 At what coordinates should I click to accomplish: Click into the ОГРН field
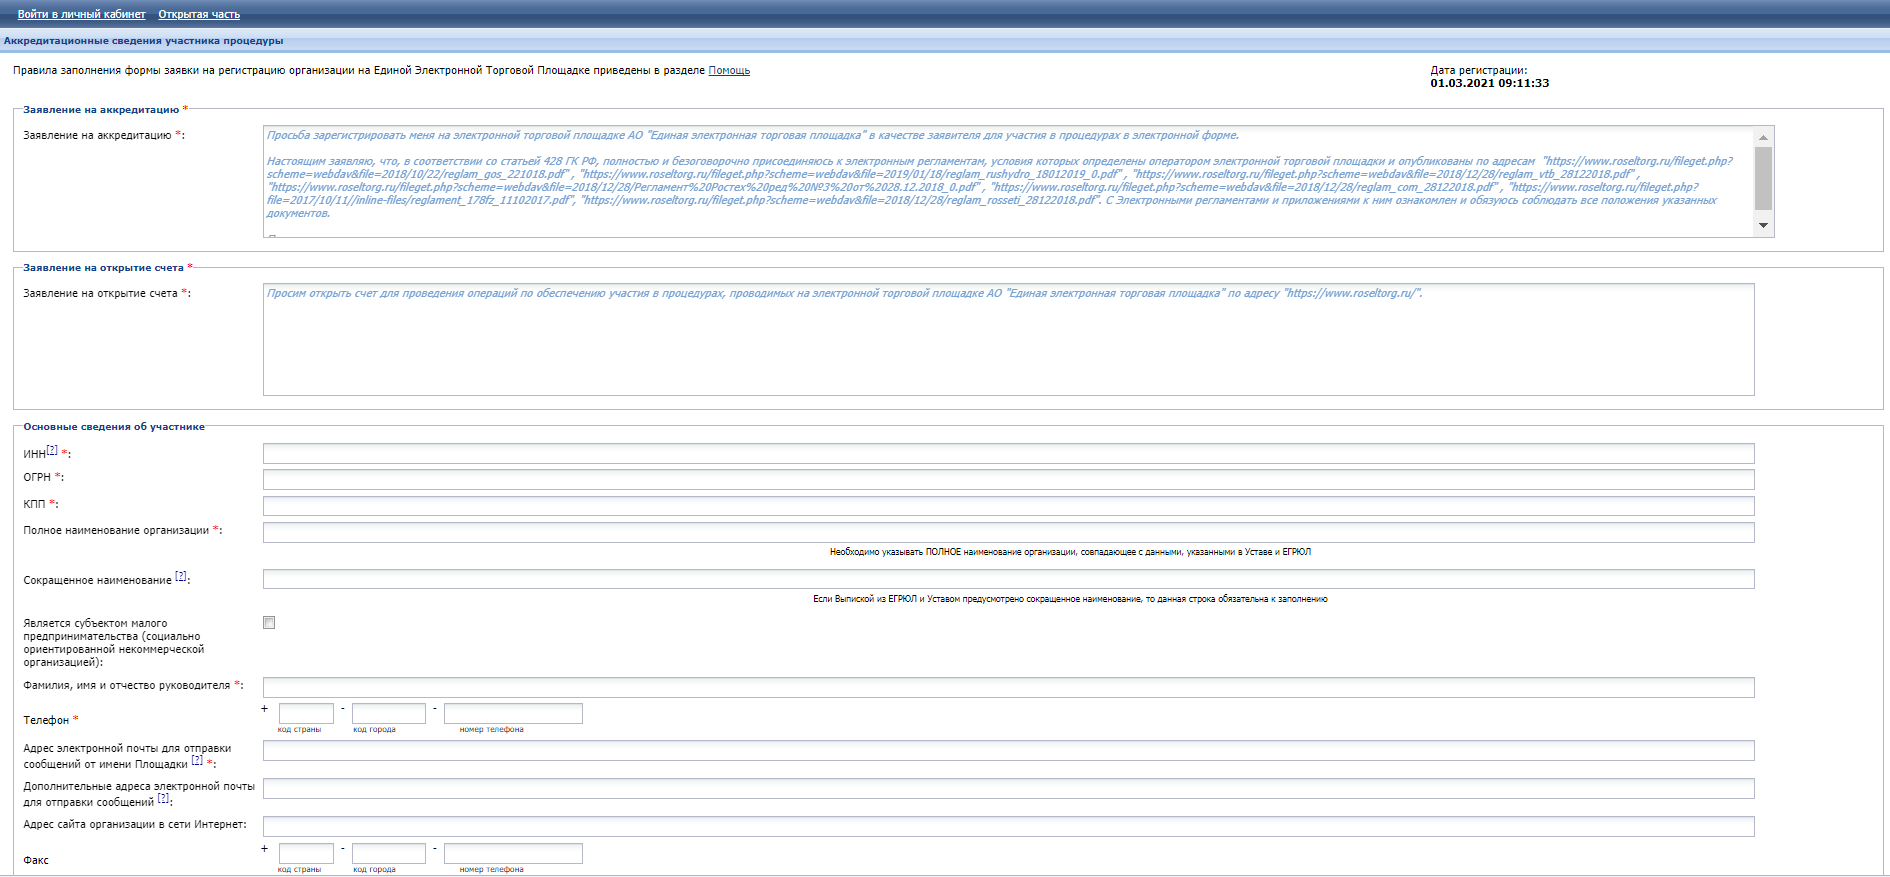point(1008,480)
